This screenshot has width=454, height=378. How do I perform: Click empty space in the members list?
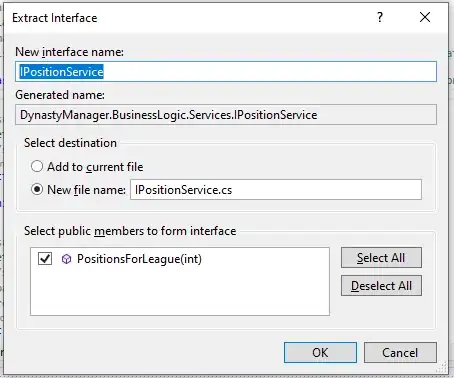(180, 293)
